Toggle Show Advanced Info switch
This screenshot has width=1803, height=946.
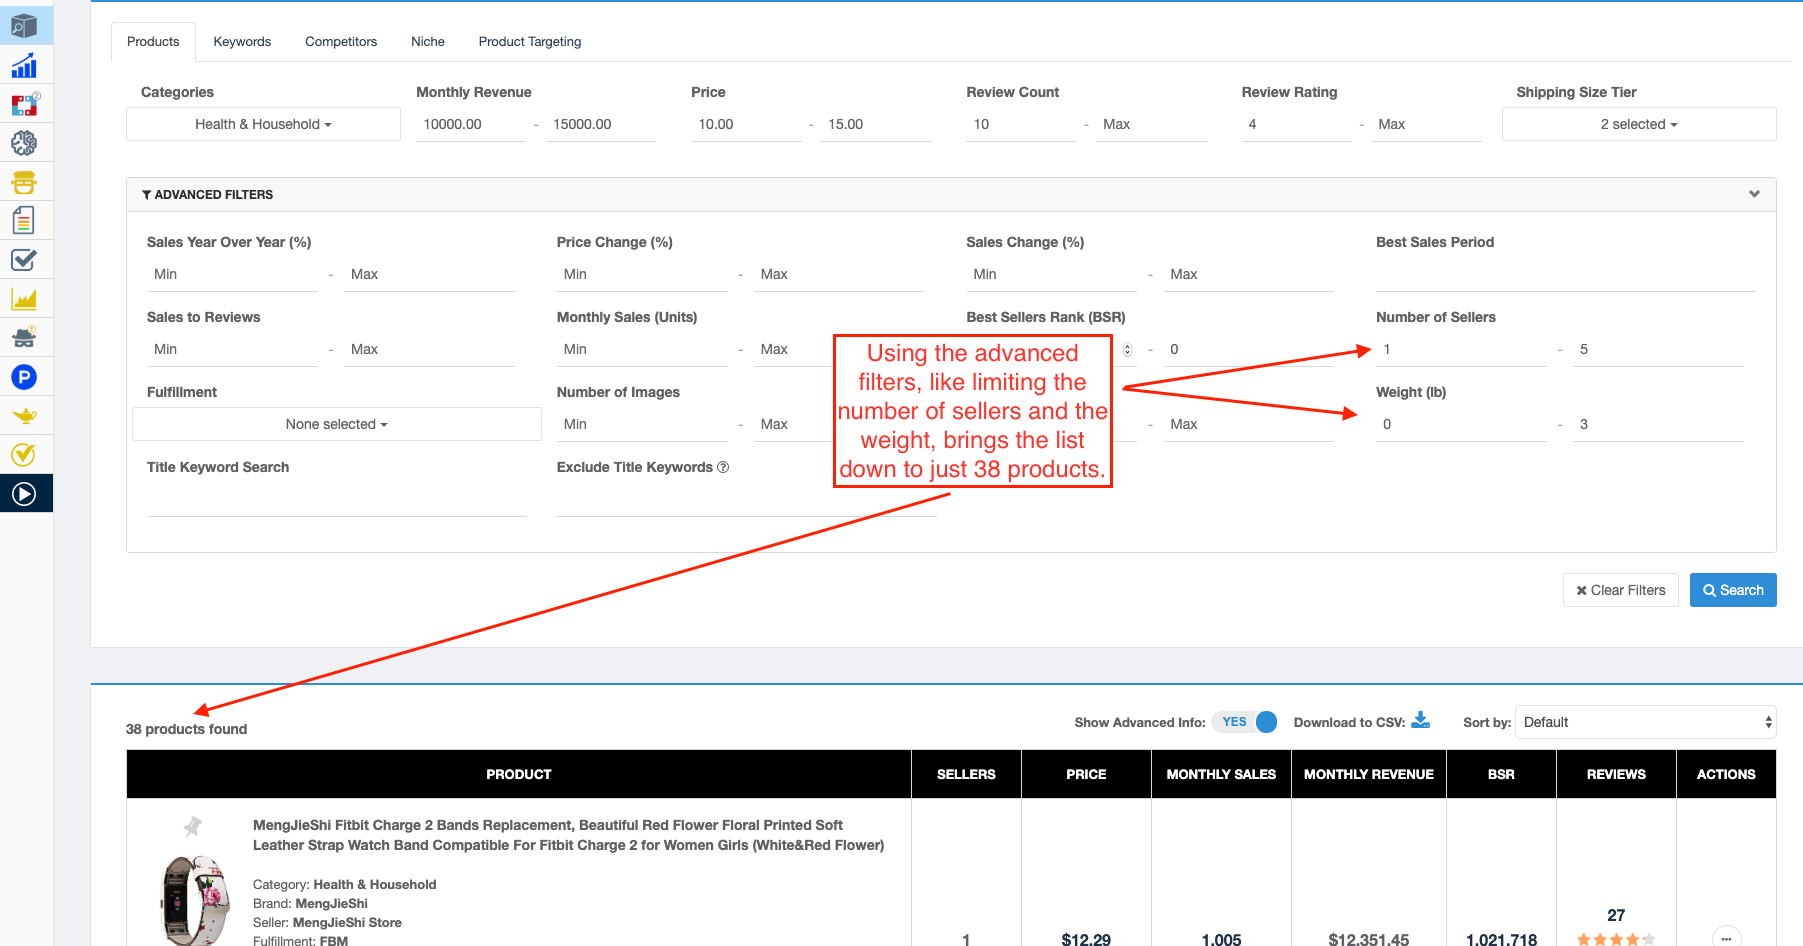[x=1244, y=722]
